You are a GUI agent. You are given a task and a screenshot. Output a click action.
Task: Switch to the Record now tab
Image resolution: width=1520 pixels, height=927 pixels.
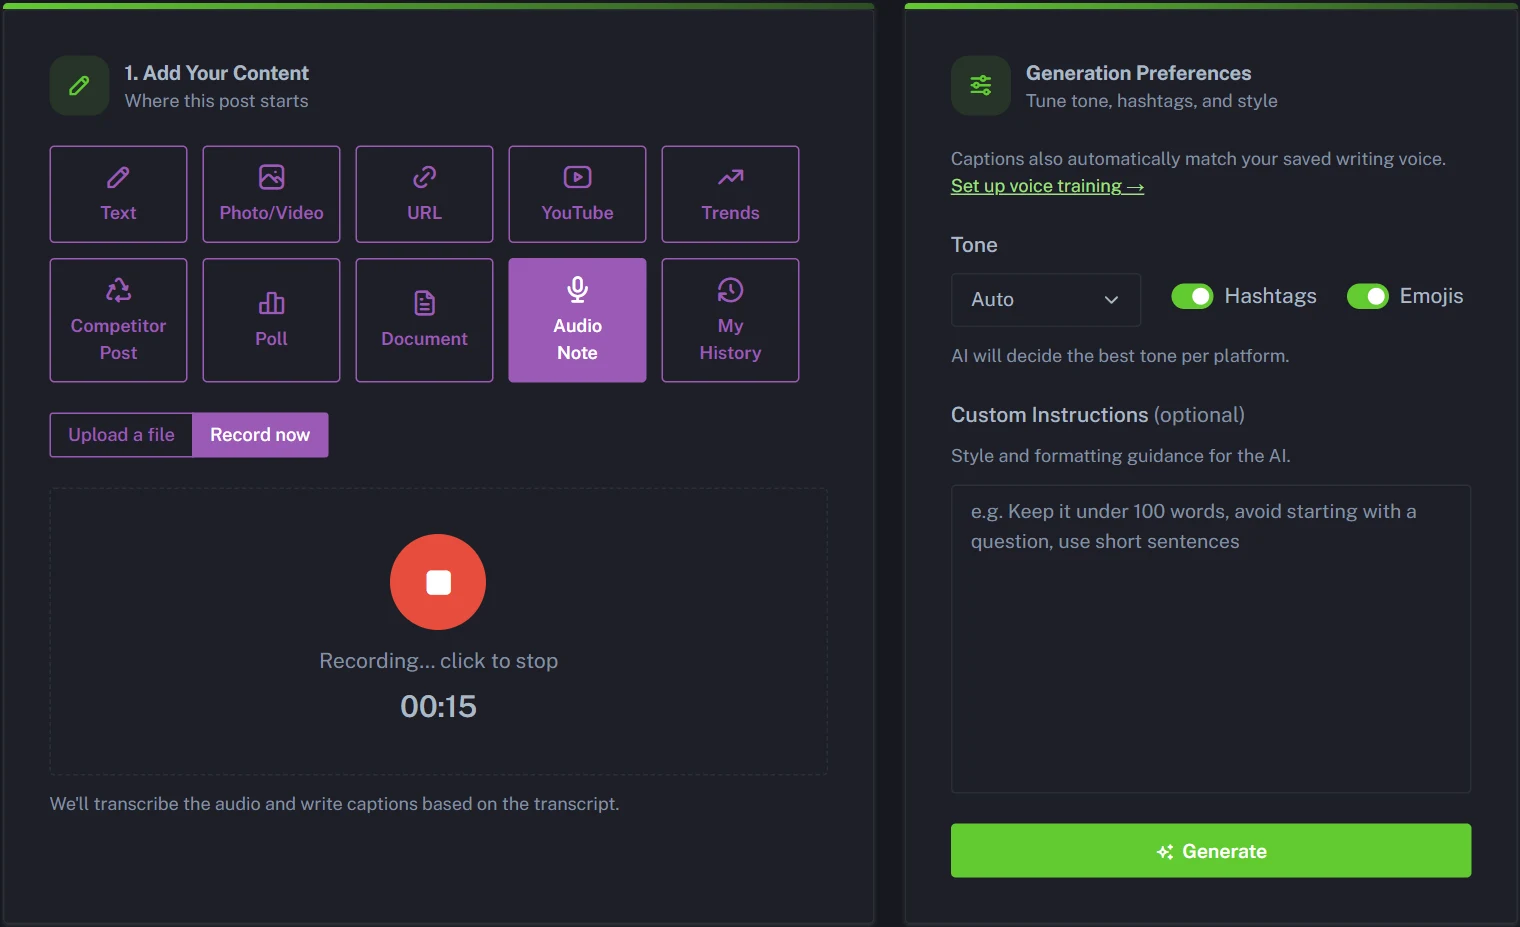point(260,435)
